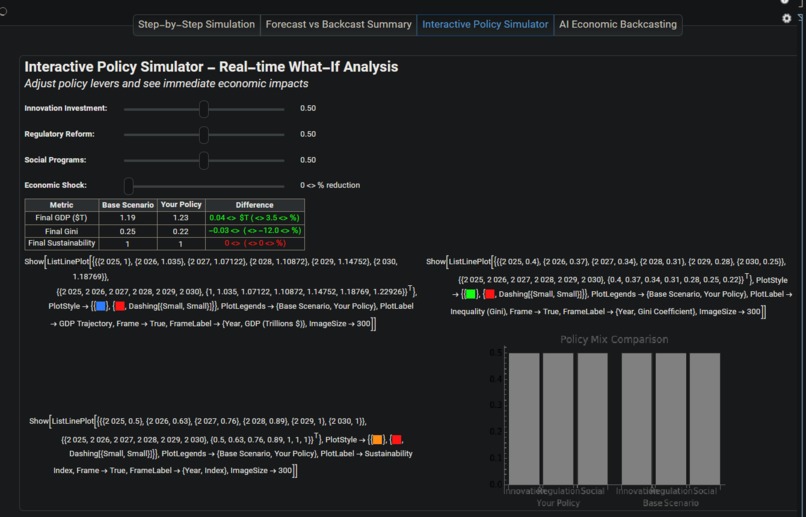Select the Interactive Policy Simulator tab
Screen dimensions: 806x517
pos(485,25)
